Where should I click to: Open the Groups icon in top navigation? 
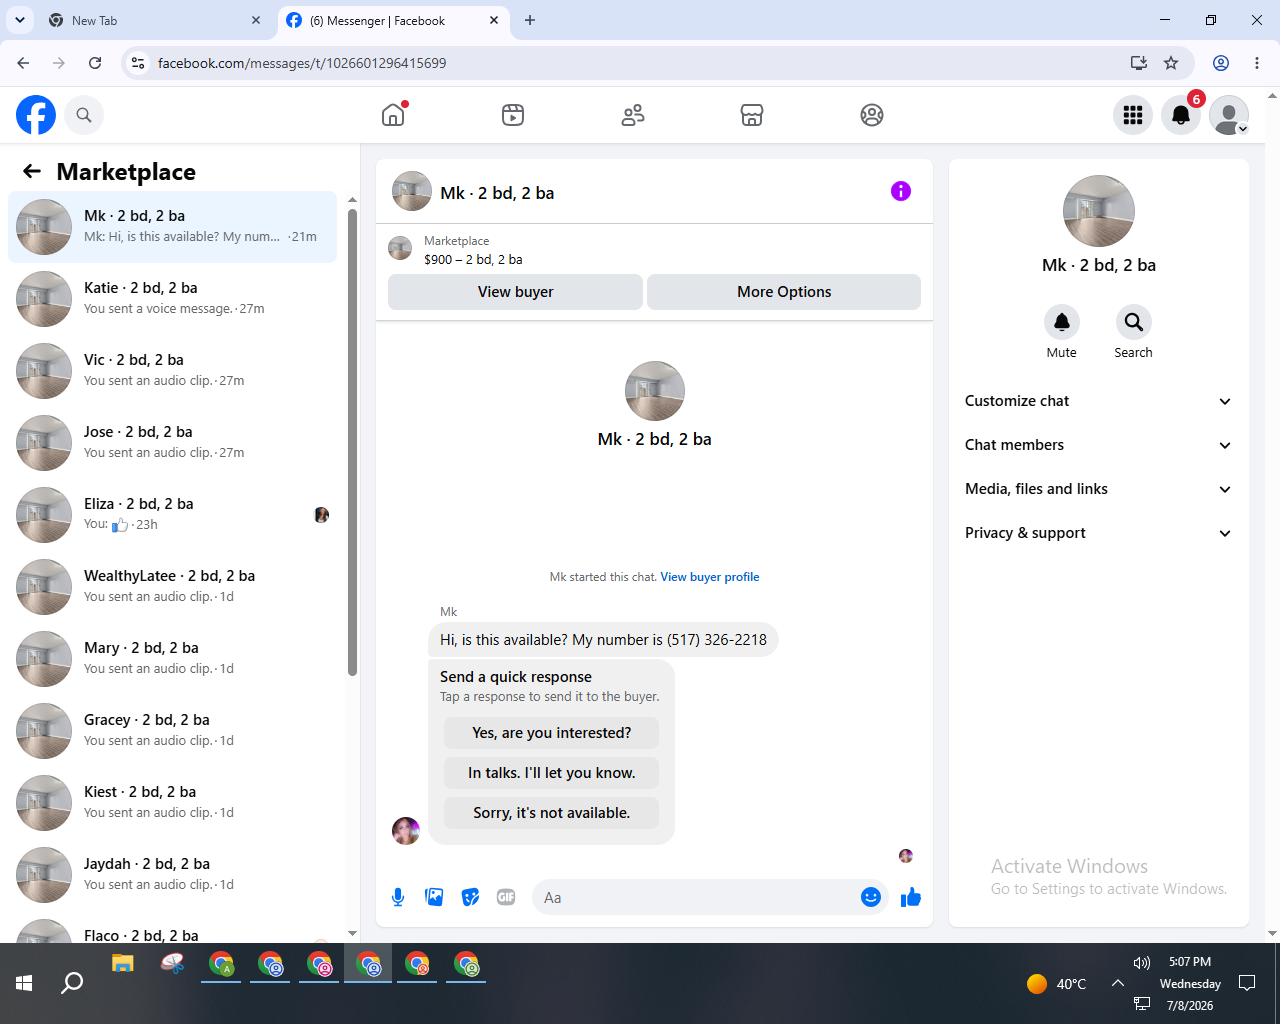(x=872, y=115)
